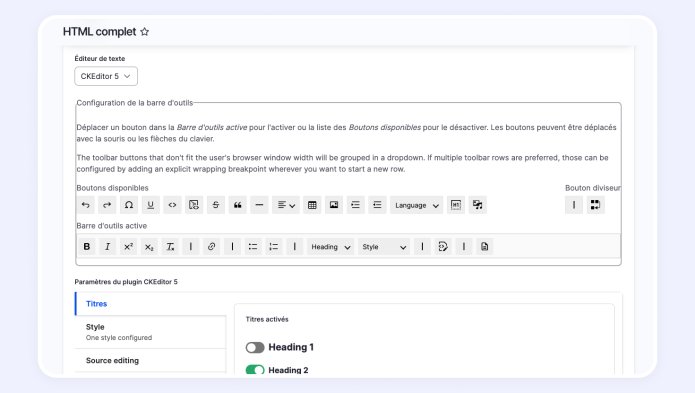This screenshot has width=695, height=393.
Task: Click the document icon at active toolbar end
Action: point(484,246)
